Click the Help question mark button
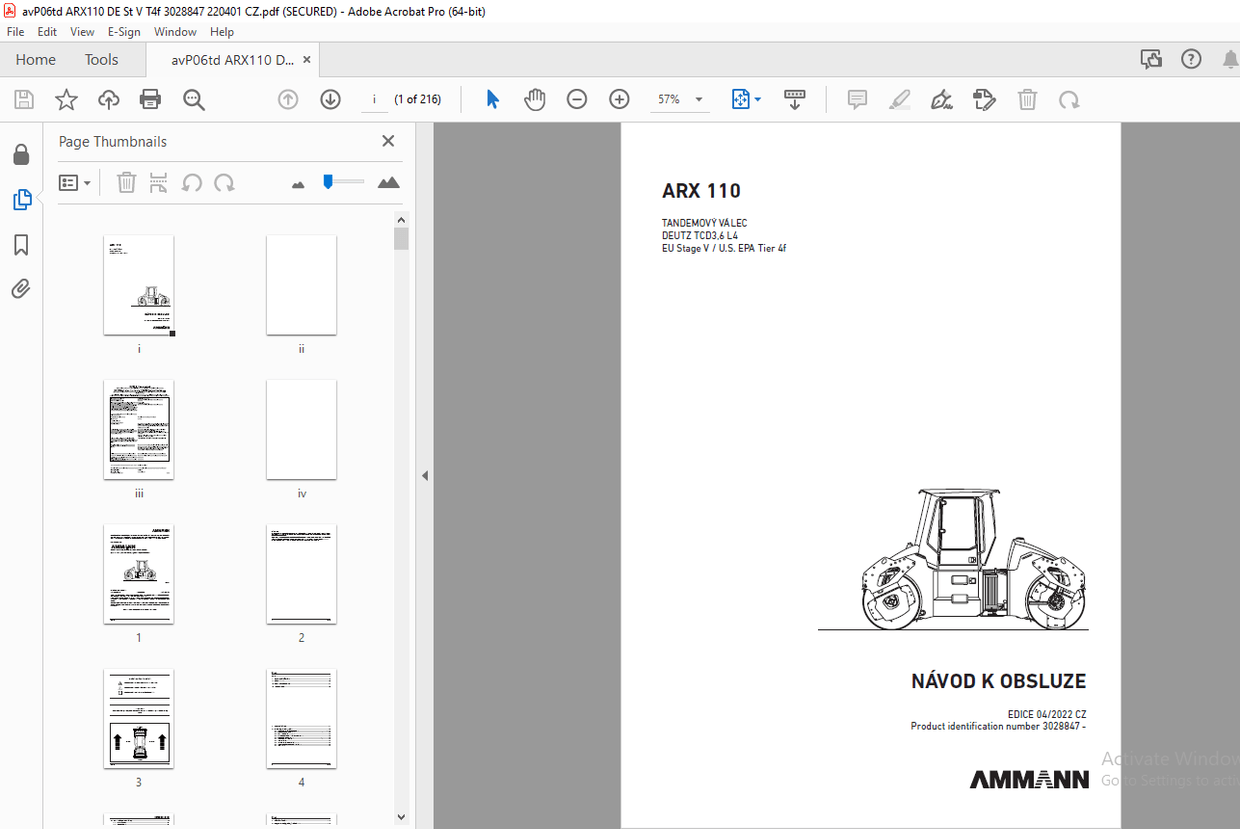The image size is (1240, 829). [x=1191, y=59]
